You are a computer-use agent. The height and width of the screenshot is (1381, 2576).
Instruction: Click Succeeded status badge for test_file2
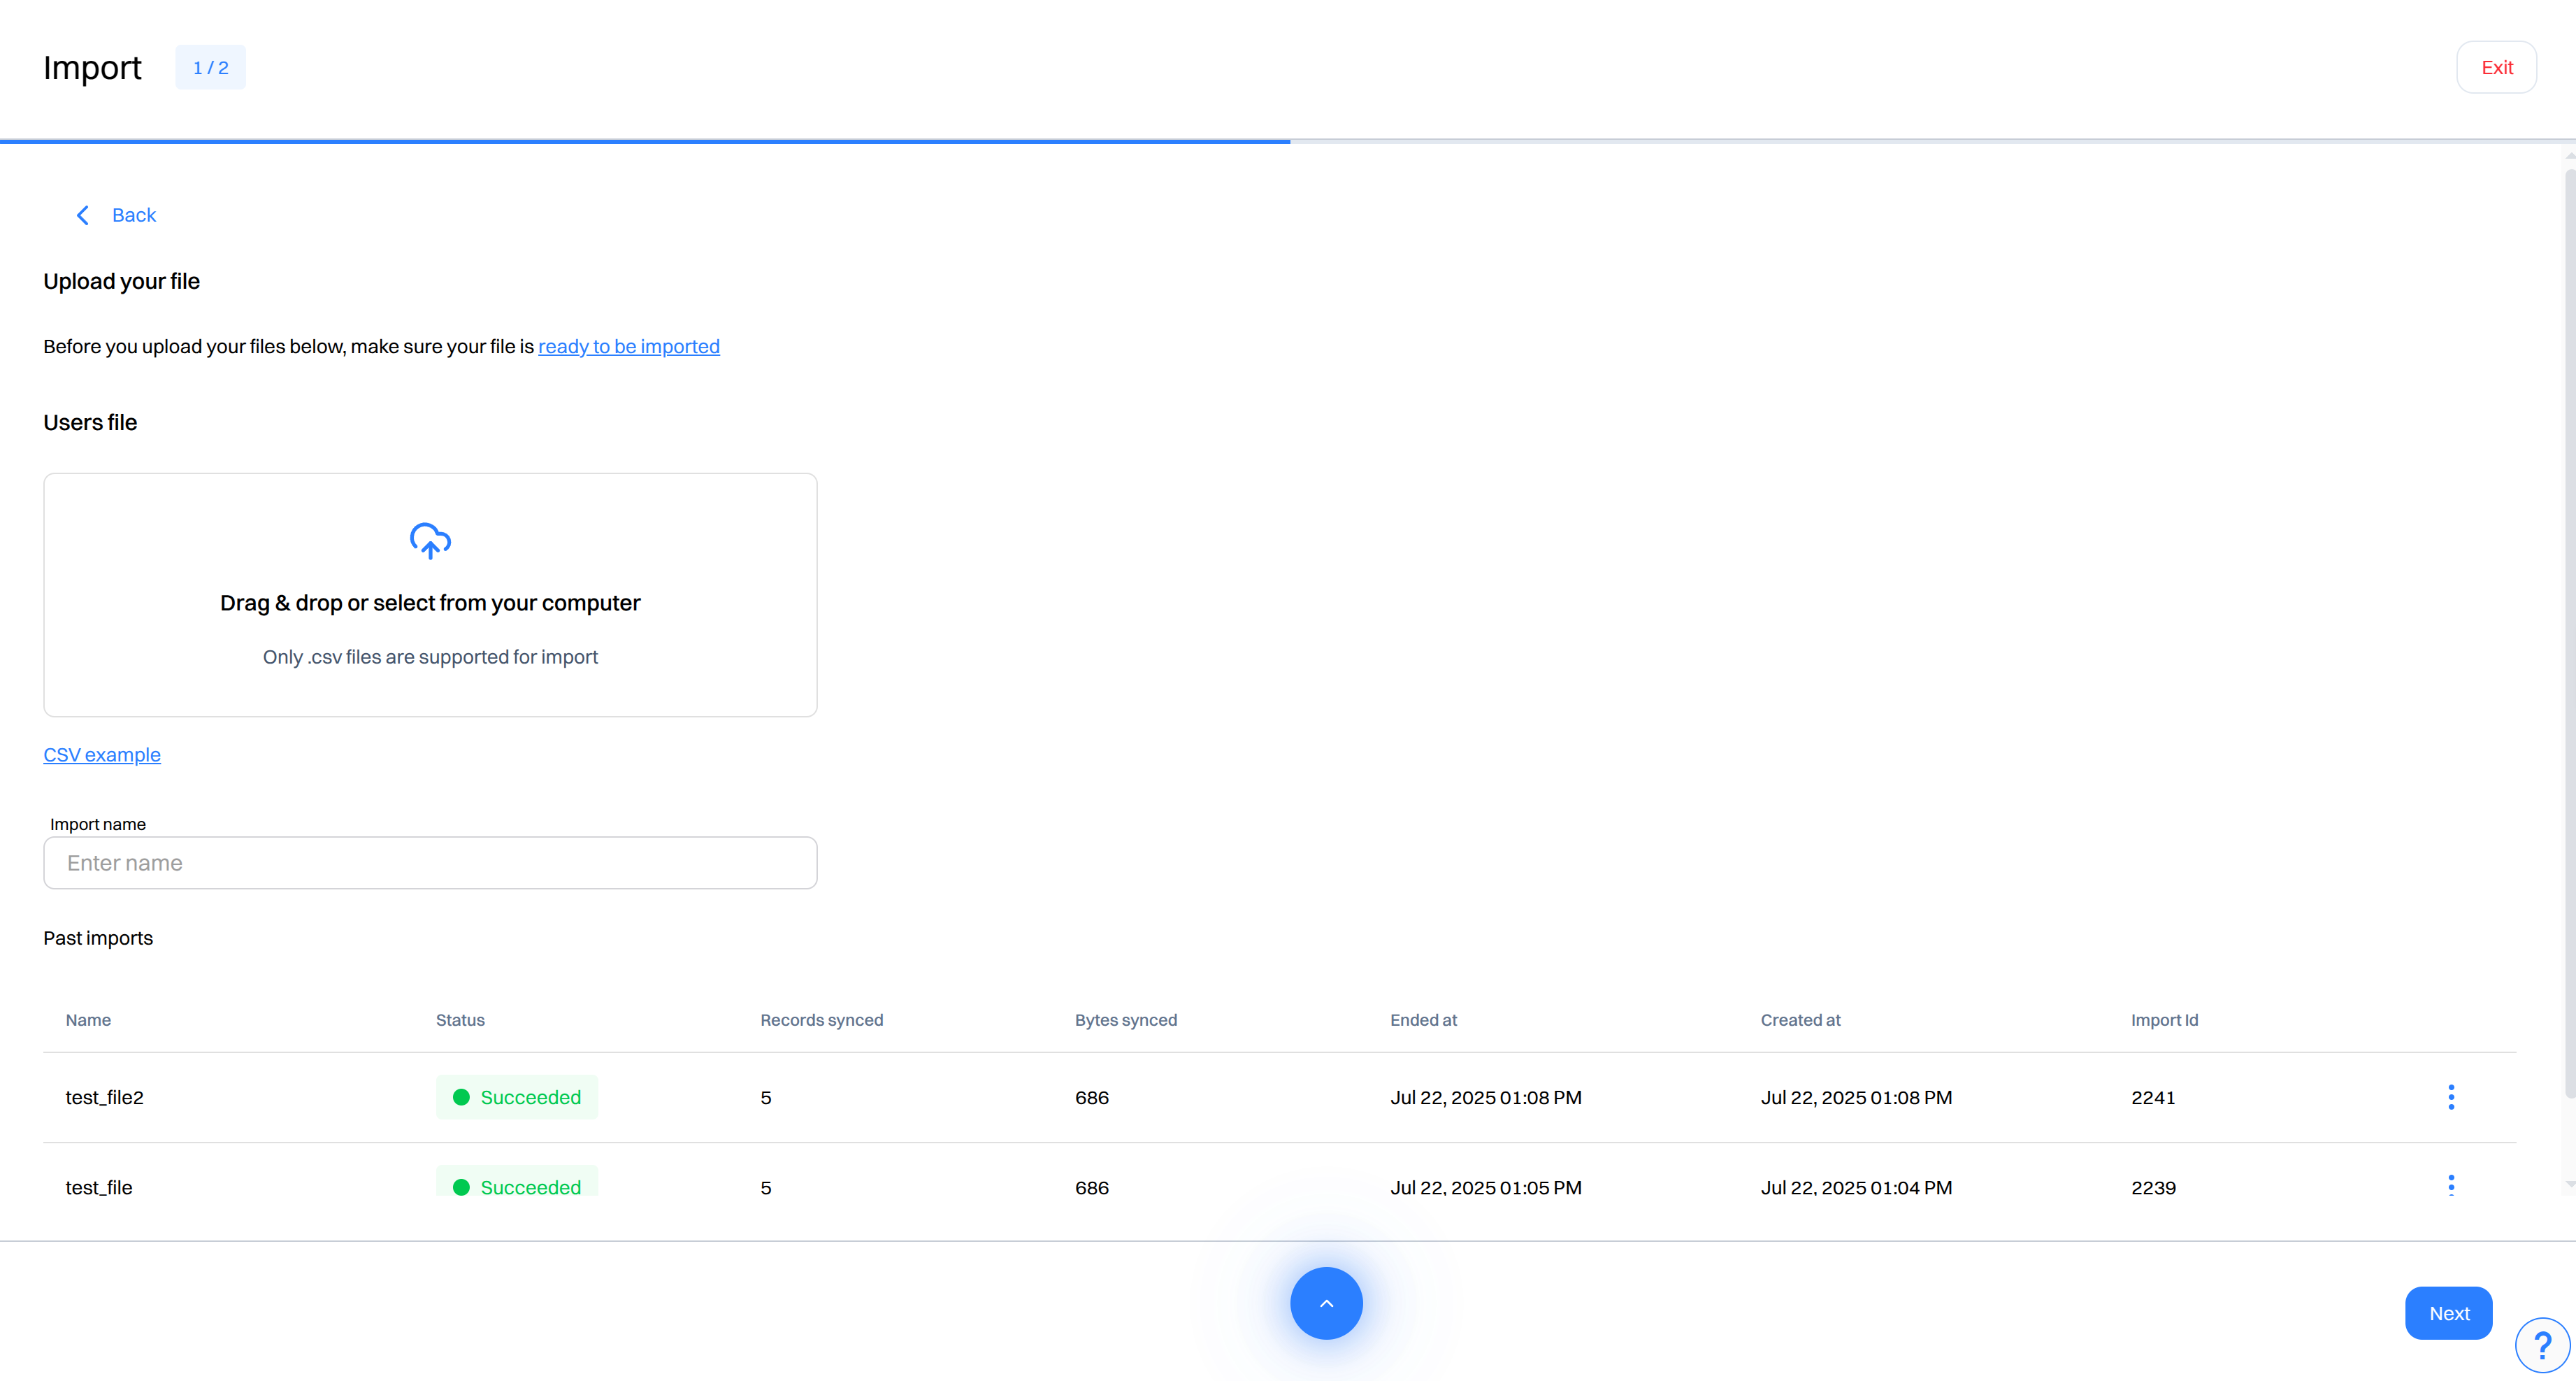[517, 1097]
